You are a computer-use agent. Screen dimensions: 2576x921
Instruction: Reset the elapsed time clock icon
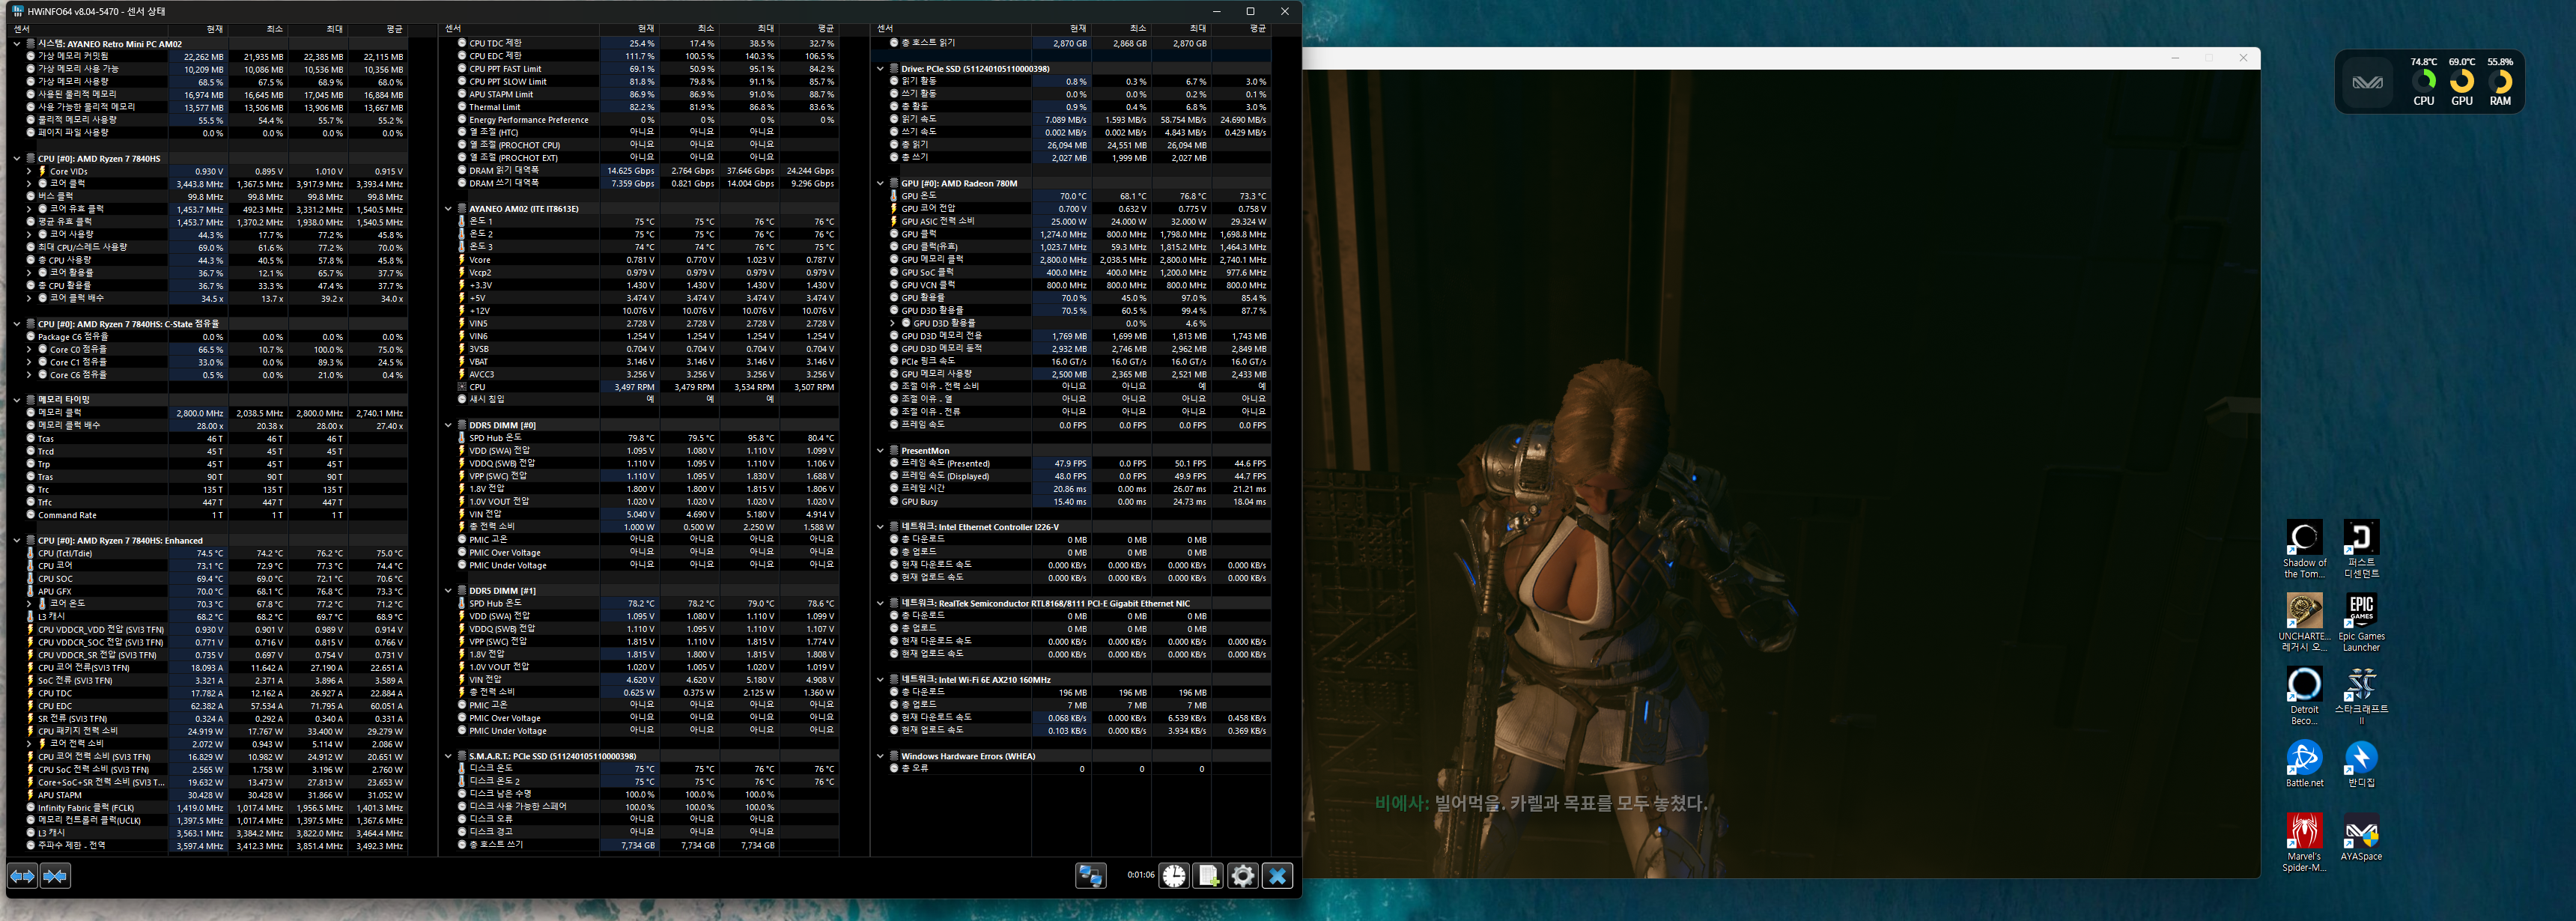1174,876
